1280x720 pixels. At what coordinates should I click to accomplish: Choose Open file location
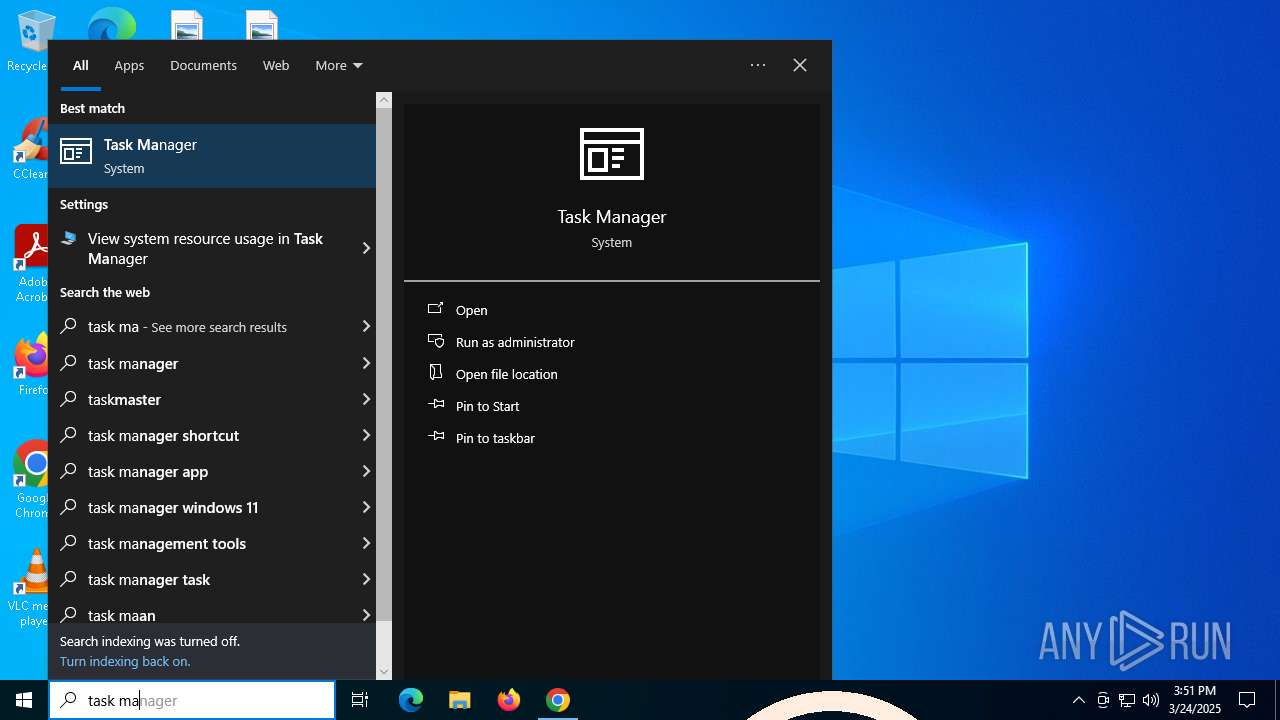click(506, 374)
